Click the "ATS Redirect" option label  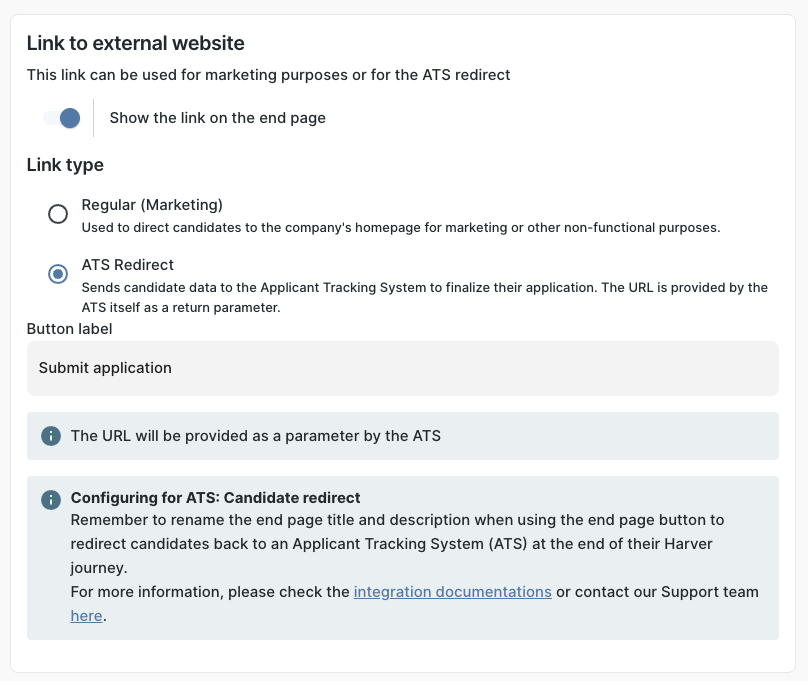pos(128,265)
